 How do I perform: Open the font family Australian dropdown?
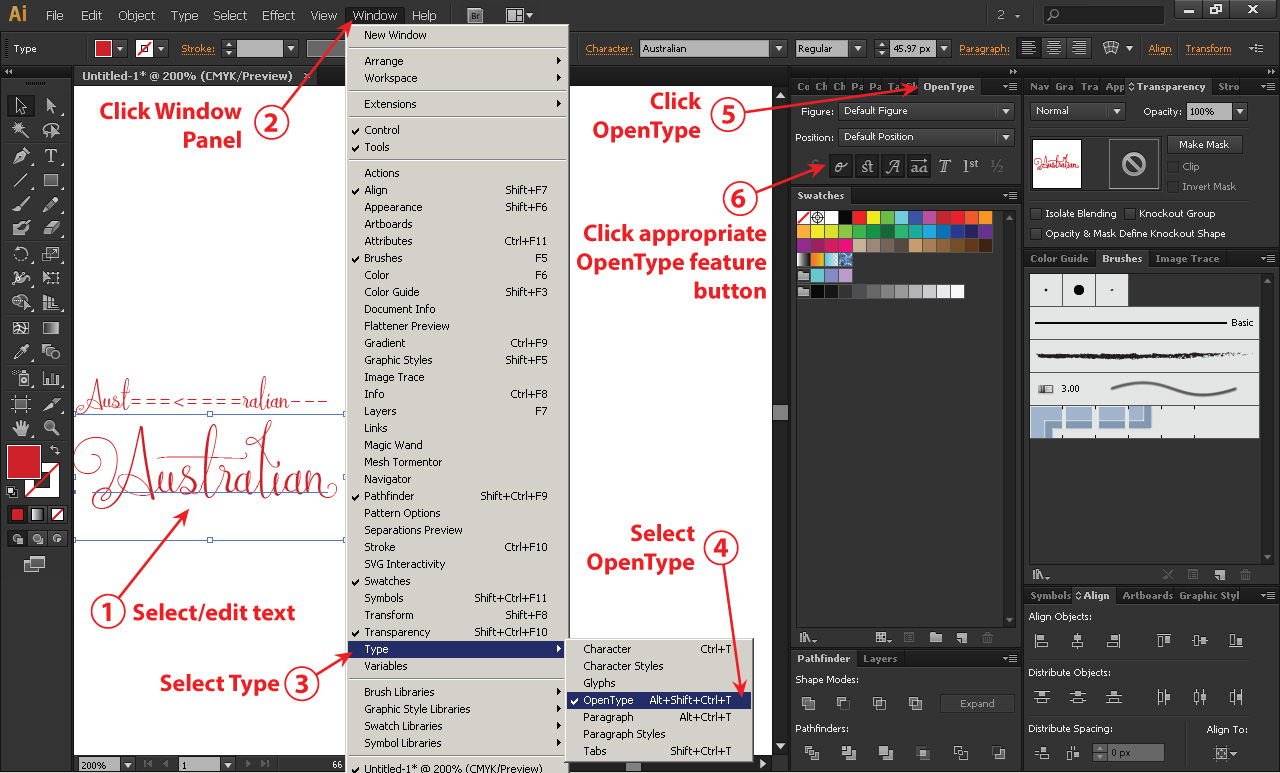pos(778,48)
